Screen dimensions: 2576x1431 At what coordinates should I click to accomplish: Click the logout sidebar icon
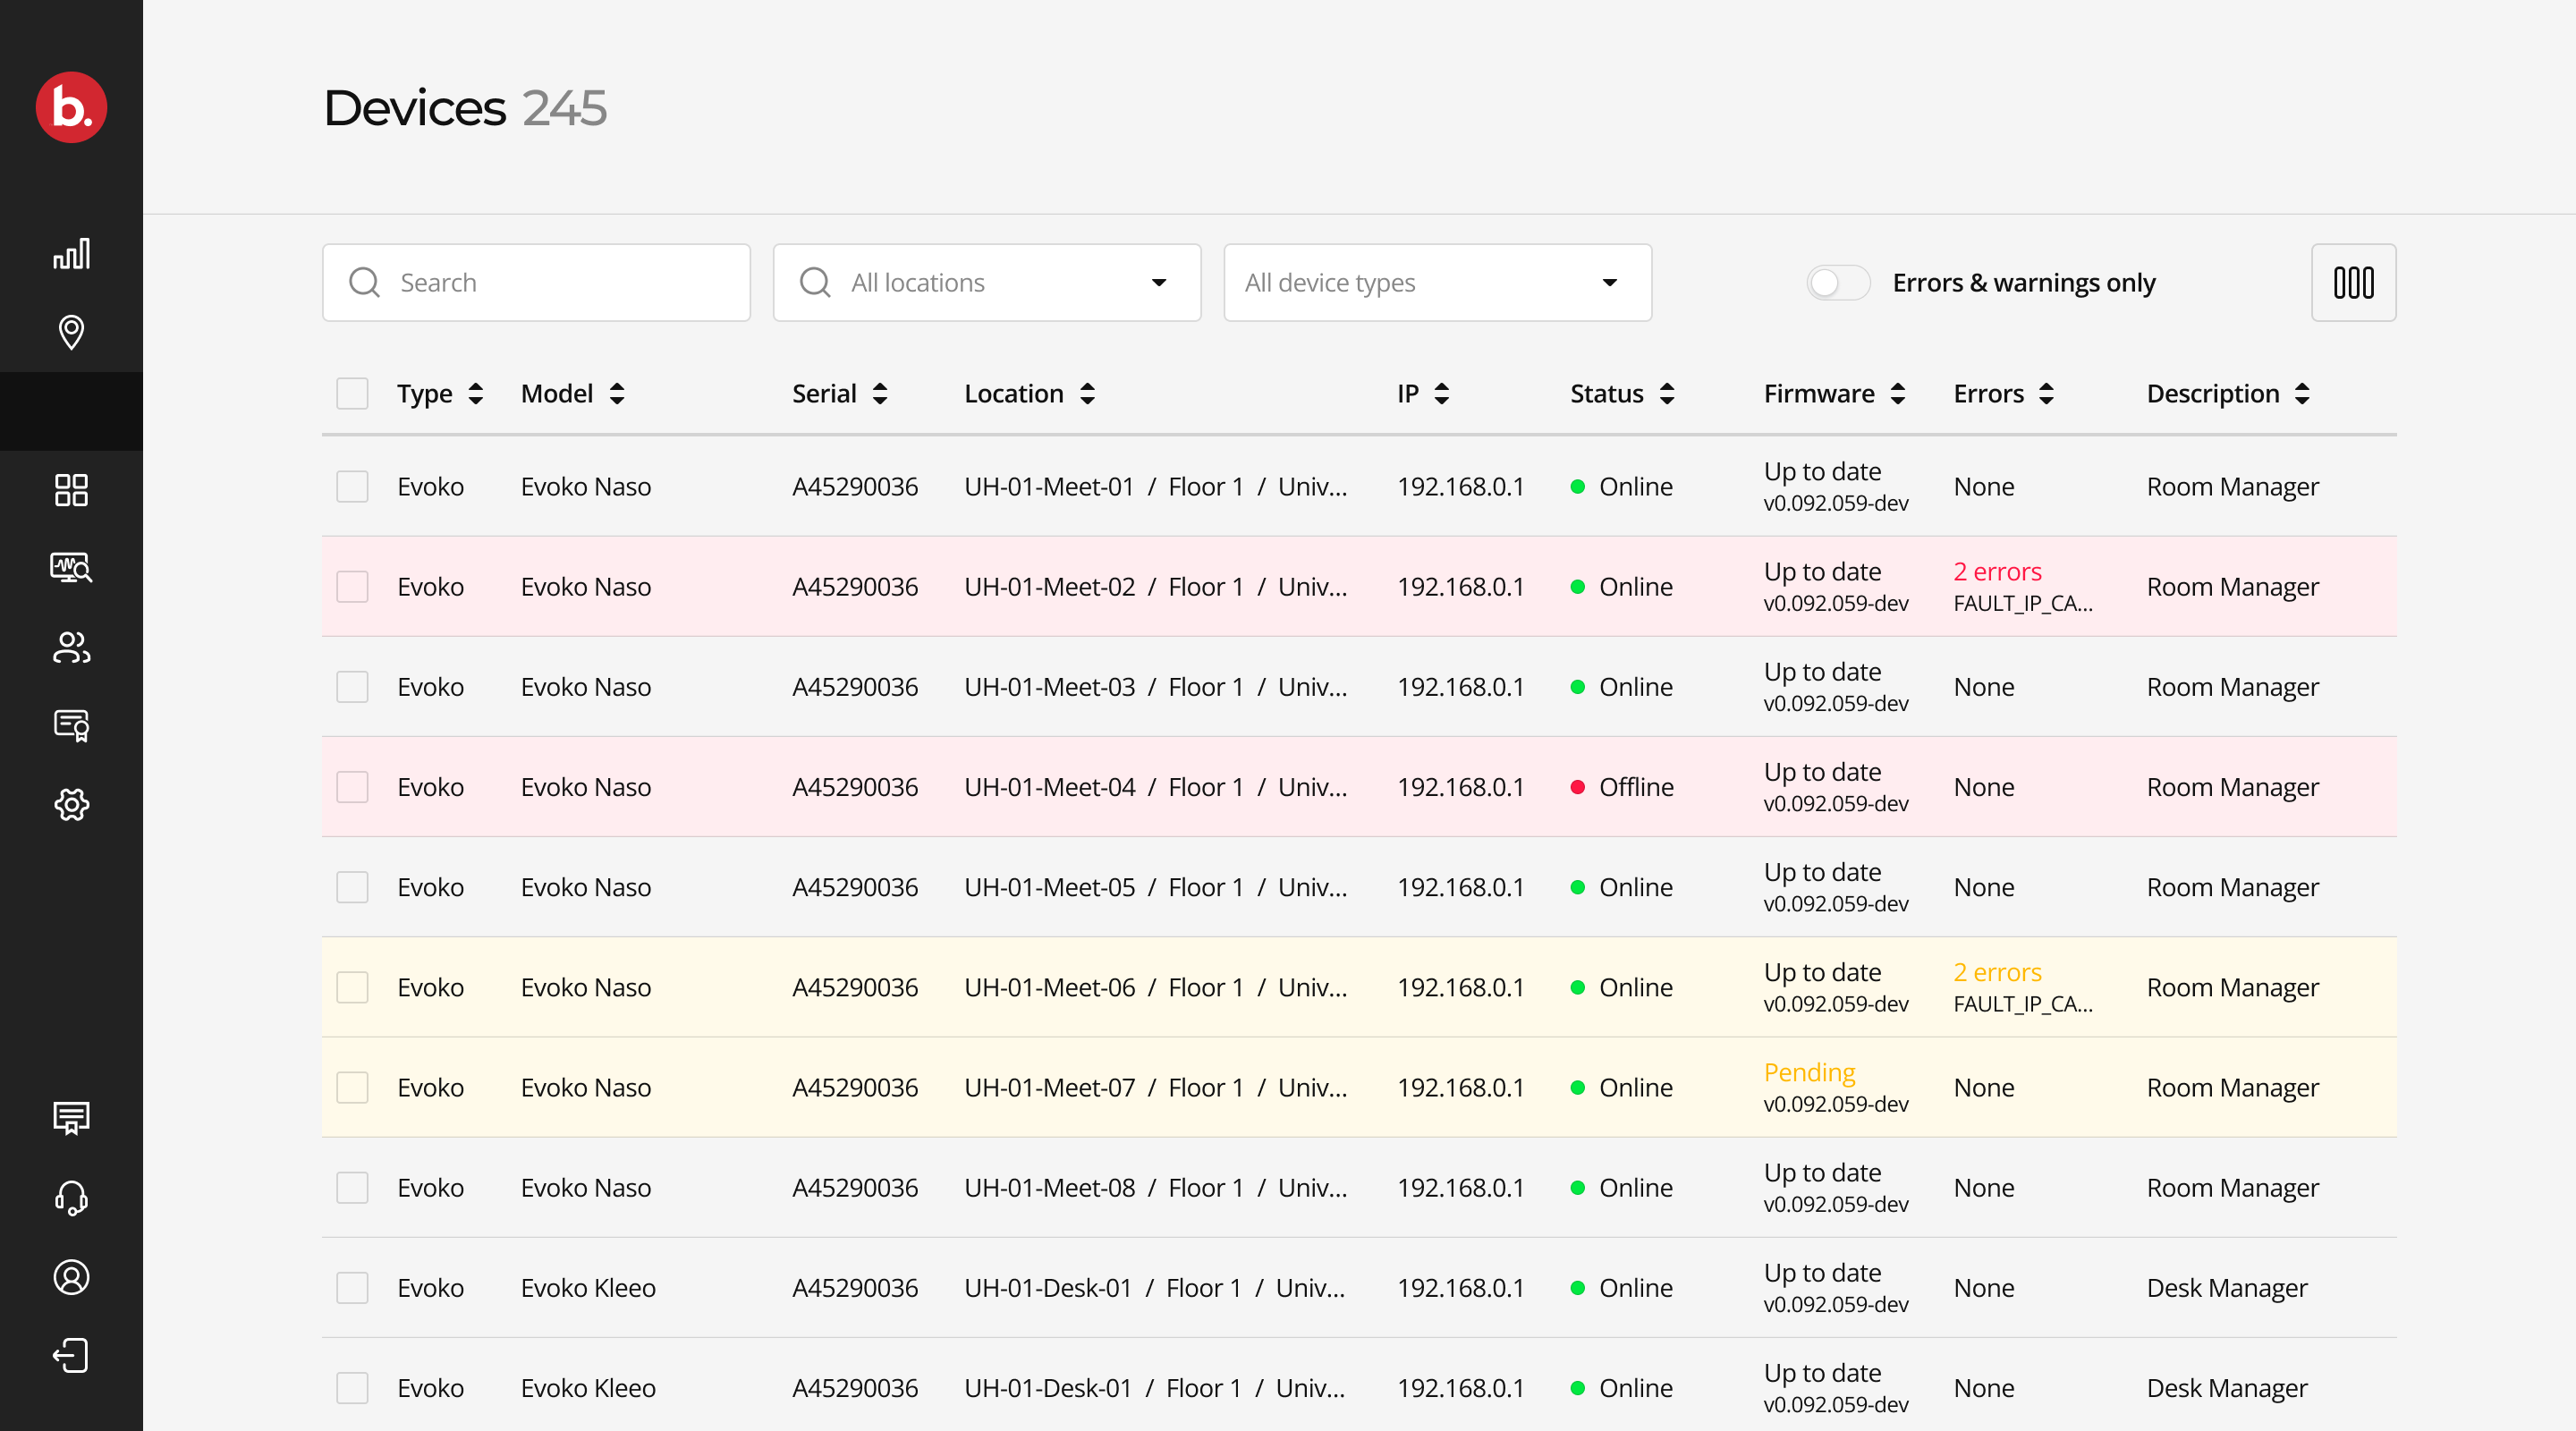[71, 1356]
